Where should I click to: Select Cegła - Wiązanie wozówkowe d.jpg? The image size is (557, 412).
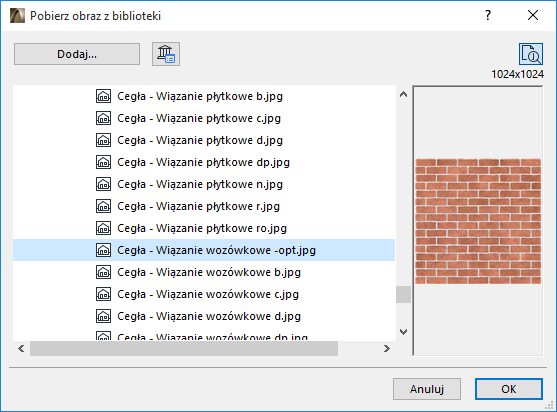tap(209, 316)
